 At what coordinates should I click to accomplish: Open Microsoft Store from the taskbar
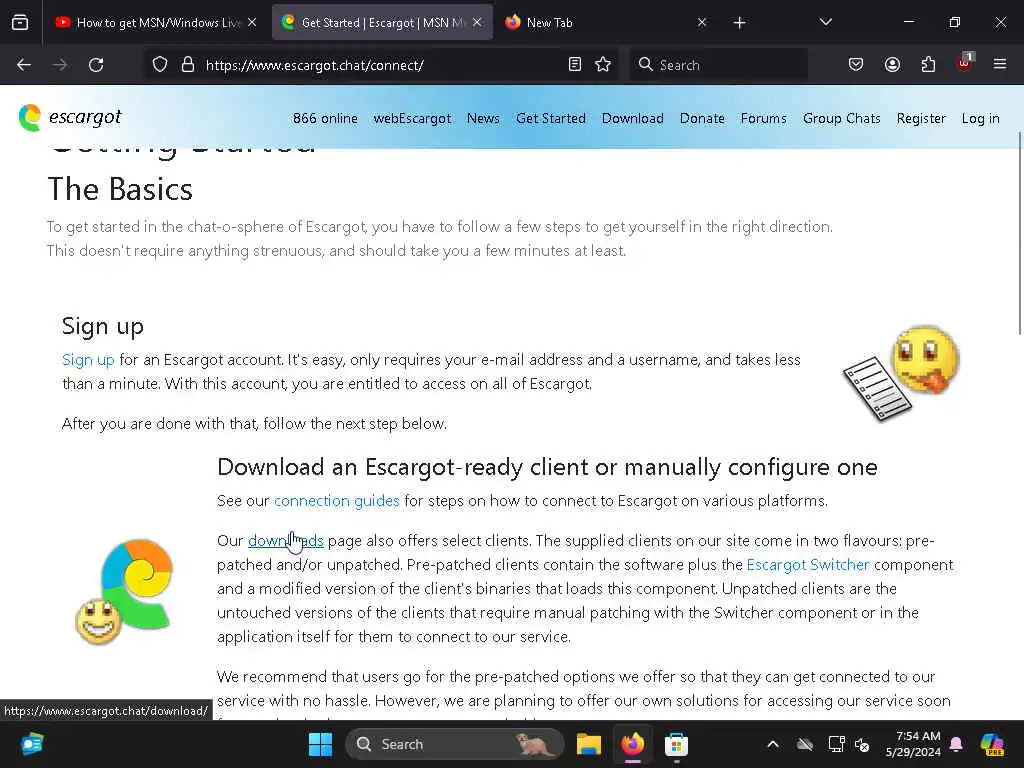point(677,744)
